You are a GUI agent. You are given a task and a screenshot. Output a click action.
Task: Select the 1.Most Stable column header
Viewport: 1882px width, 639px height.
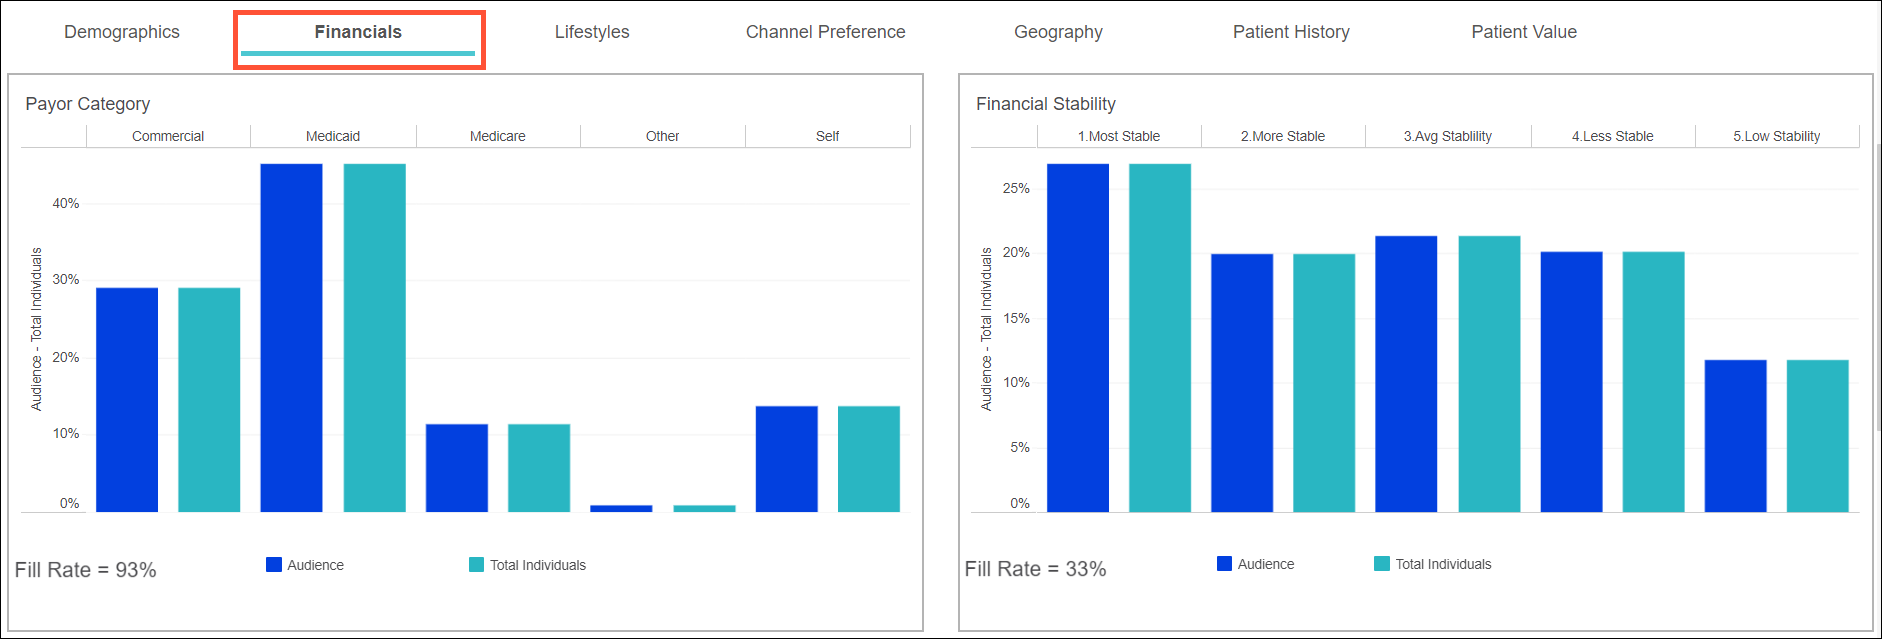coord(1118,136)
